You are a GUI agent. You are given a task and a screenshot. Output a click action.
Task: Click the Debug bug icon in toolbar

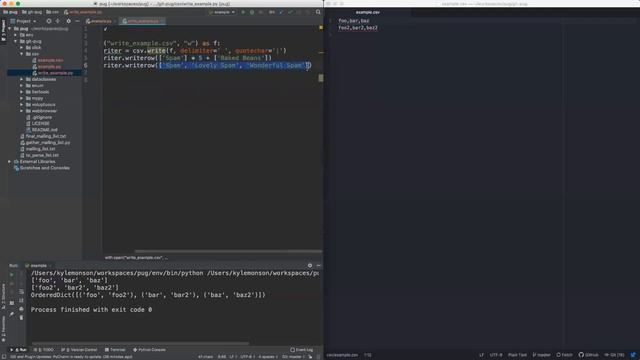tap(252, 12)
